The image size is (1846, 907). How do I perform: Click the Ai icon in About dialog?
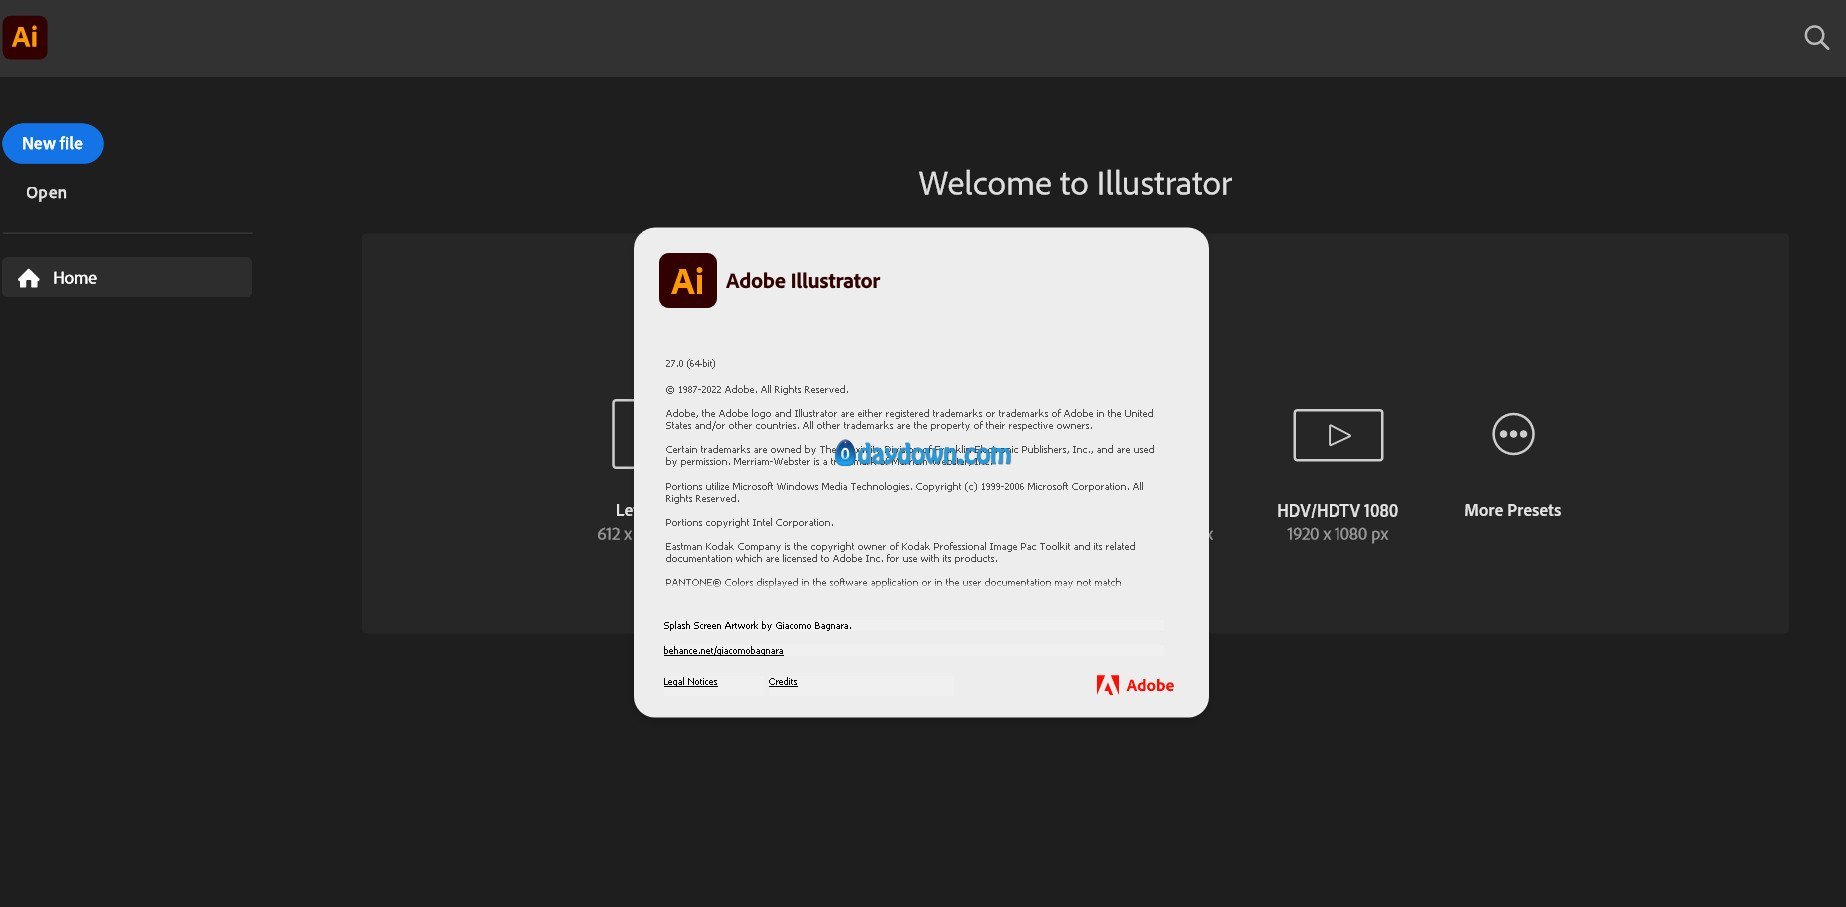tap(688, 280)
